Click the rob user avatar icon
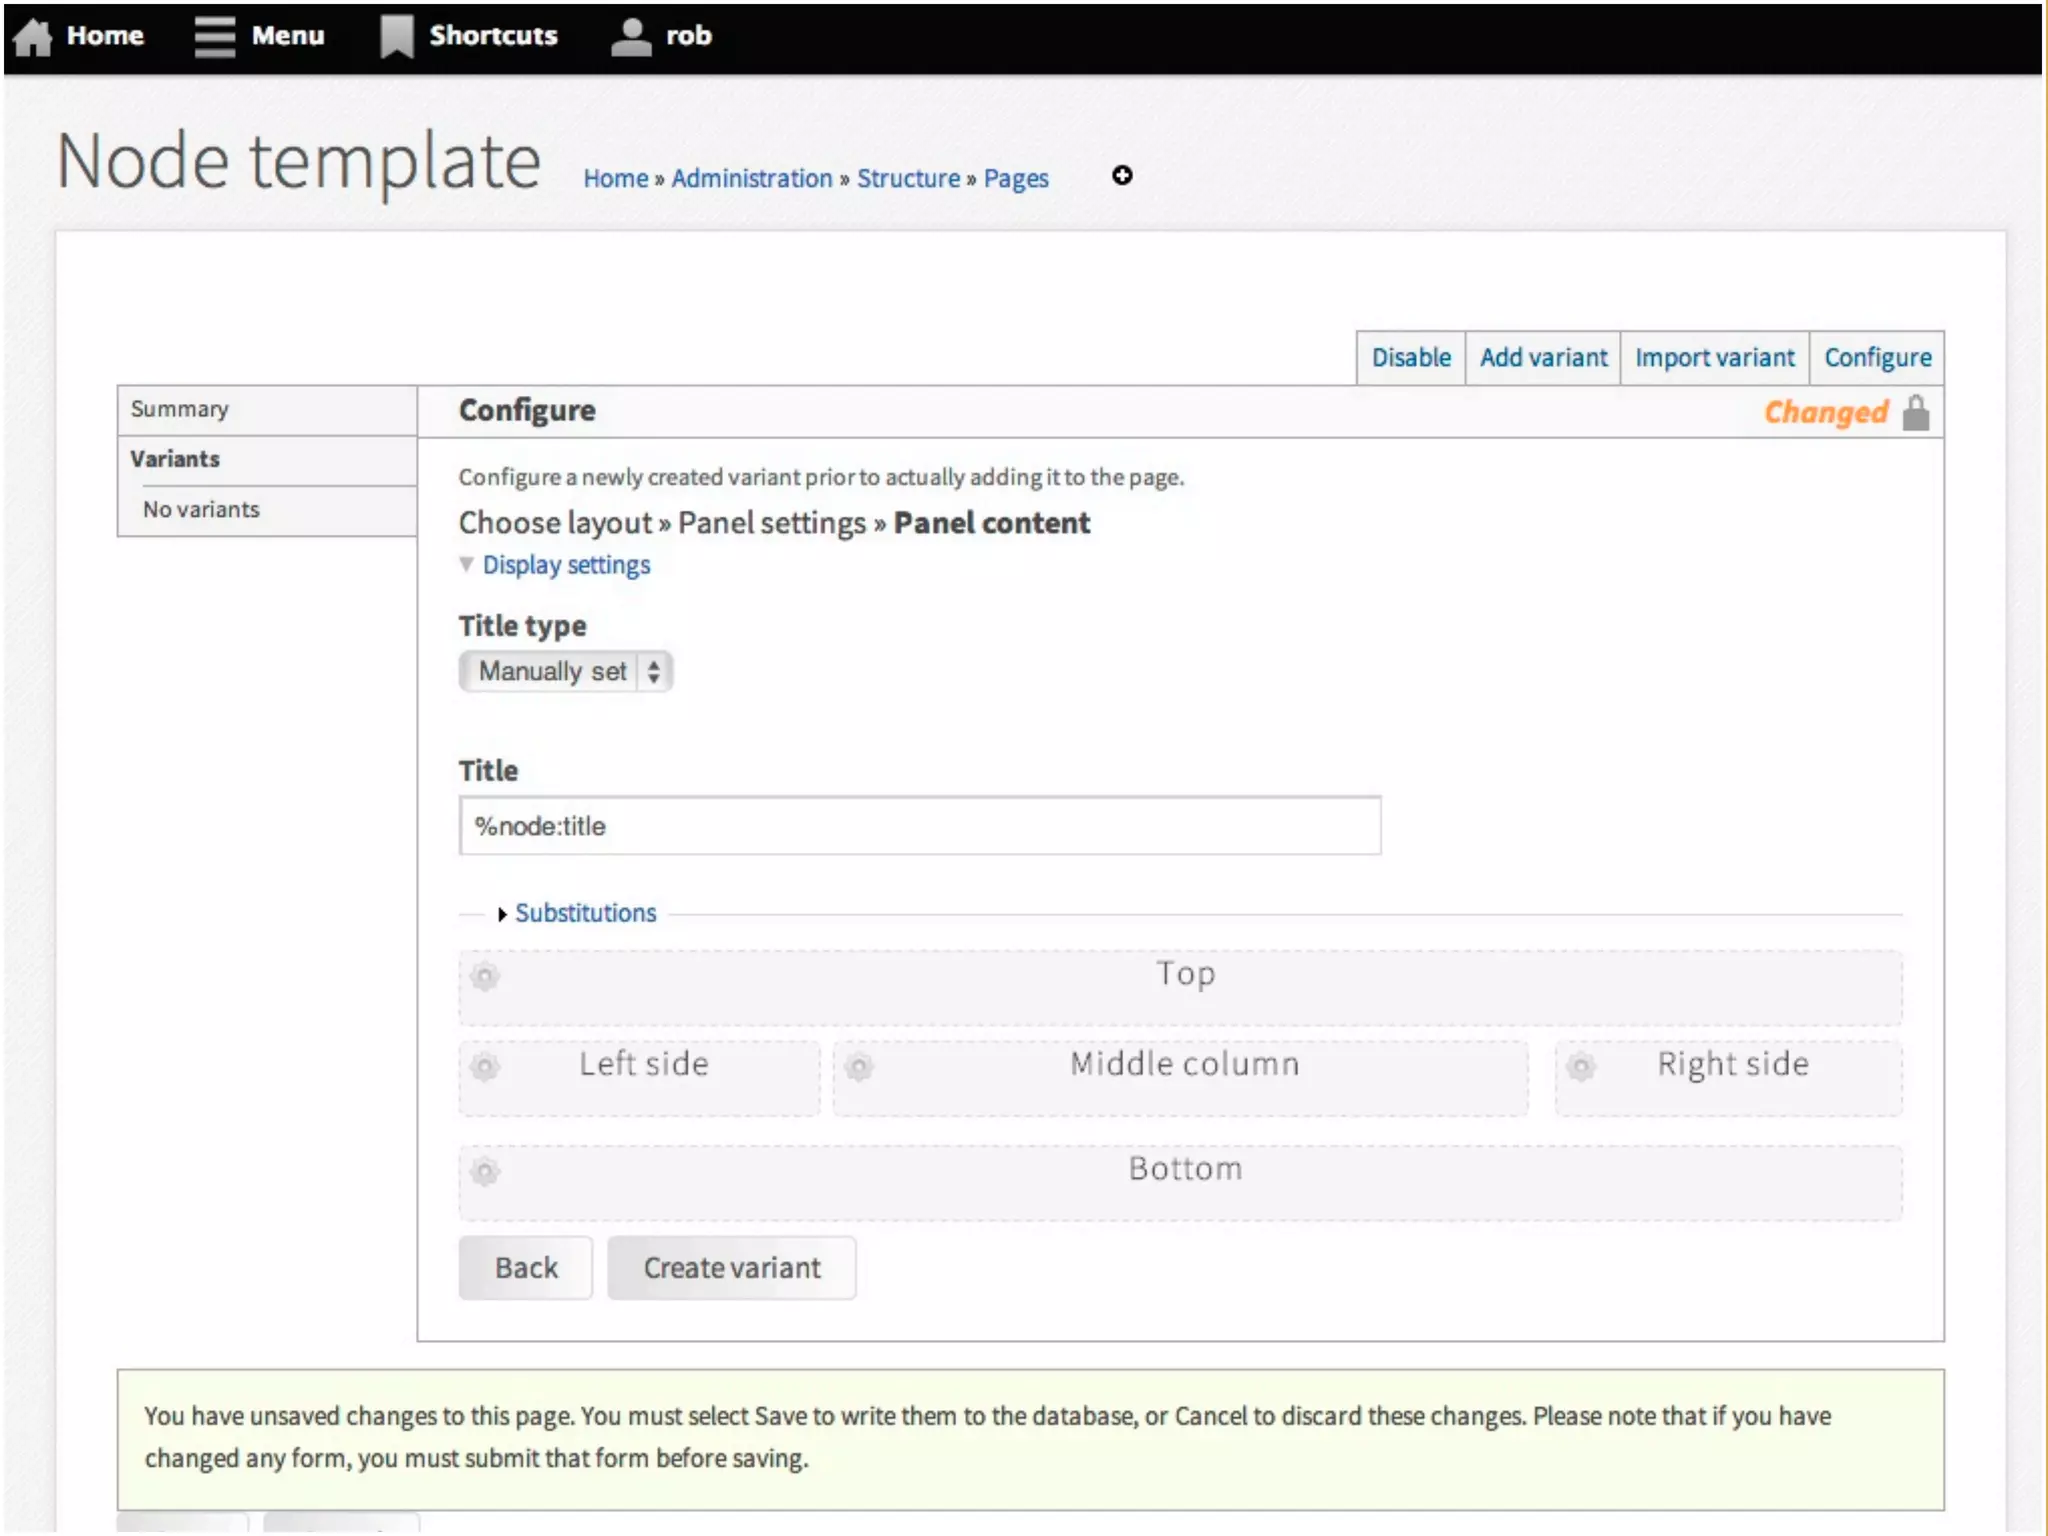Image resolution: width=2048 pixels, height=1536 pixels. [x=630, y=37]
